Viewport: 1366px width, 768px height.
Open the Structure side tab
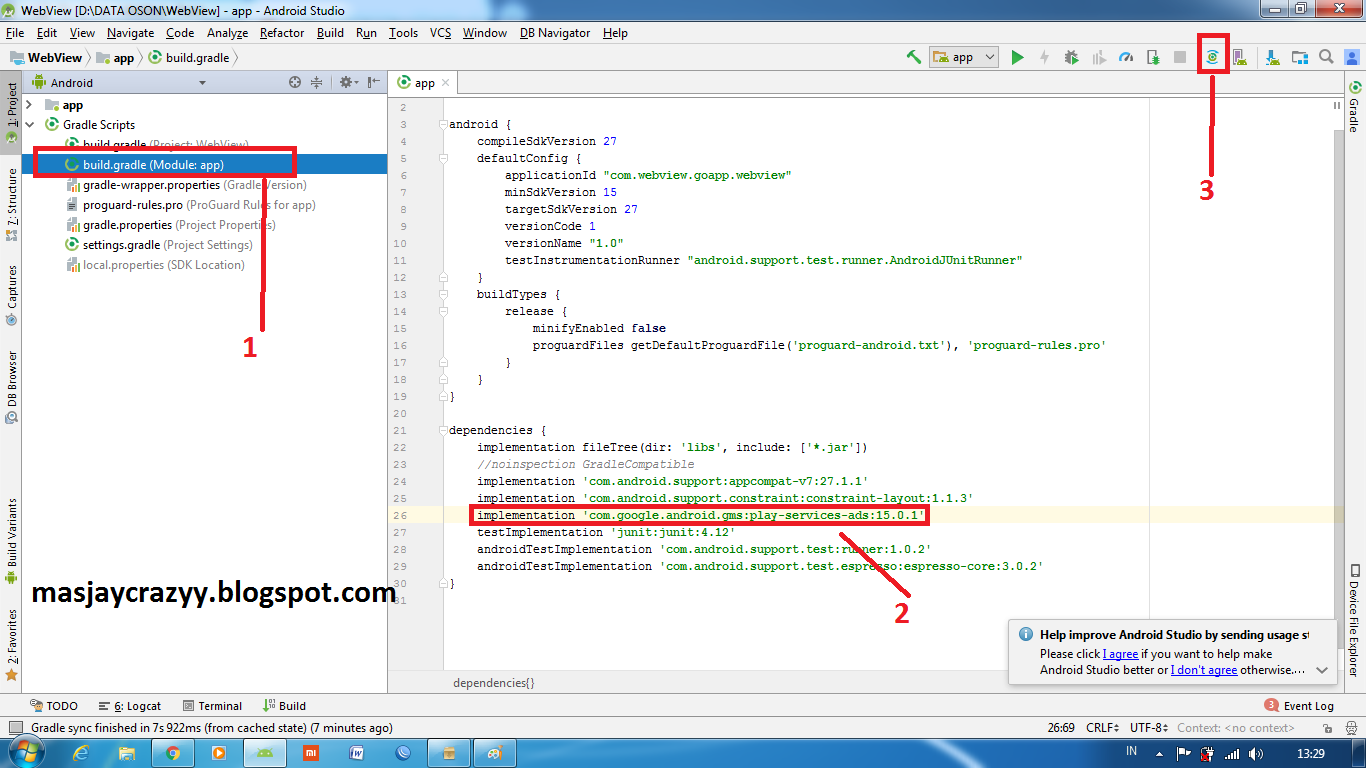(x=11, y=205)
